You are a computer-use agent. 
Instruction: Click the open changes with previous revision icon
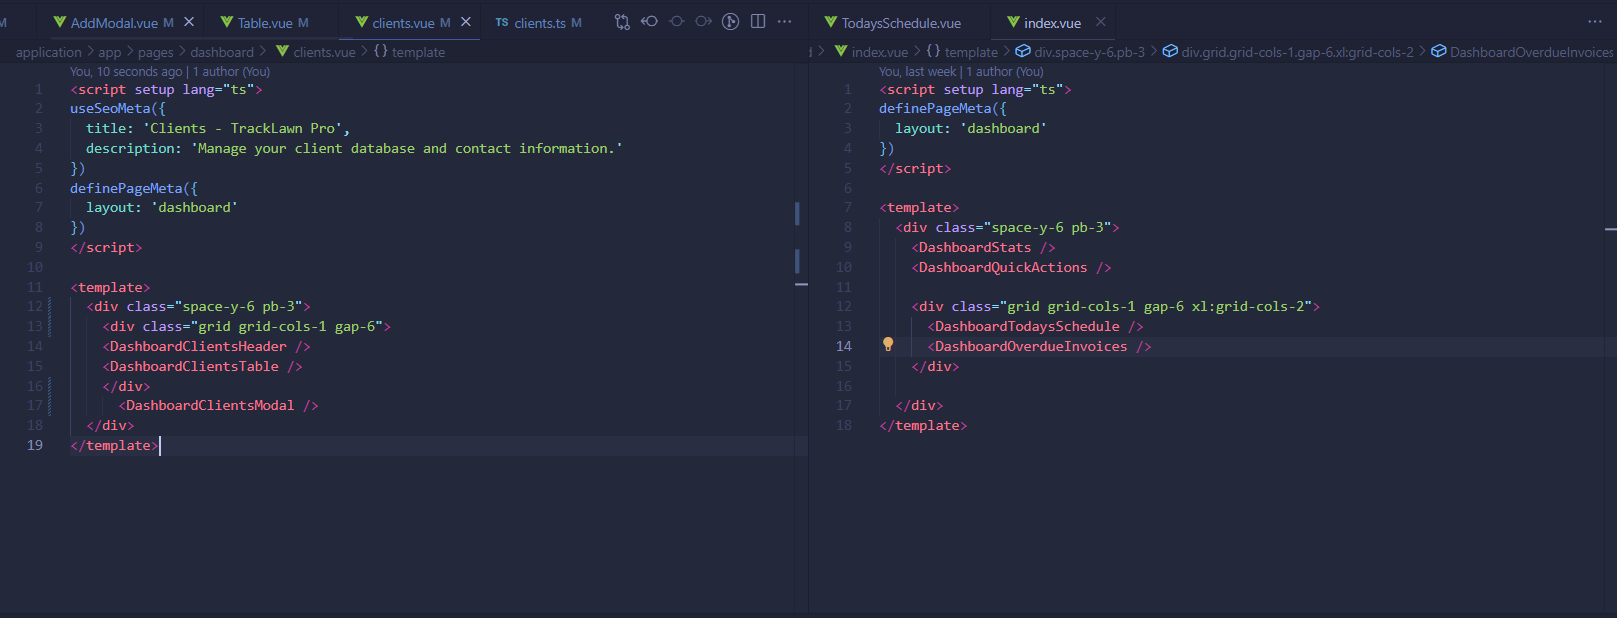coord(649,22)
